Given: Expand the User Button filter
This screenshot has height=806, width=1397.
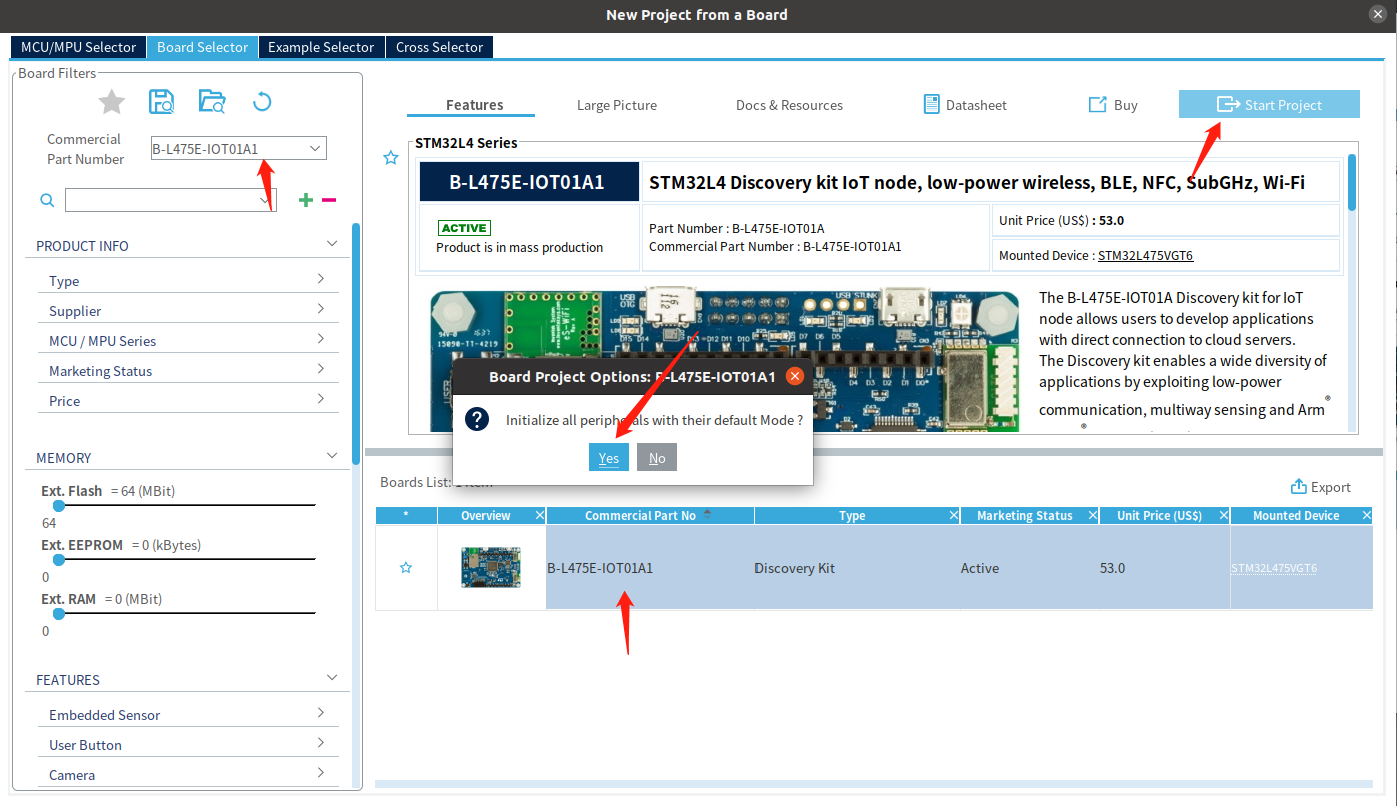Looking at the screenshot, I should 321,743.
